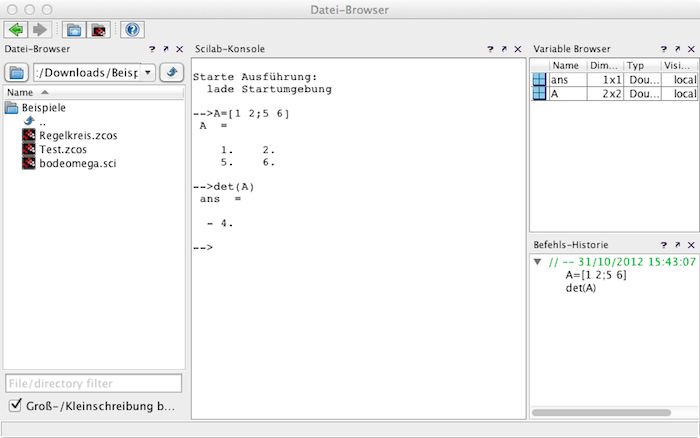The width and height of the screenshot is (700, 438).
Task: Close the Scilab-Konsole panel
Action: pos(518,49)
